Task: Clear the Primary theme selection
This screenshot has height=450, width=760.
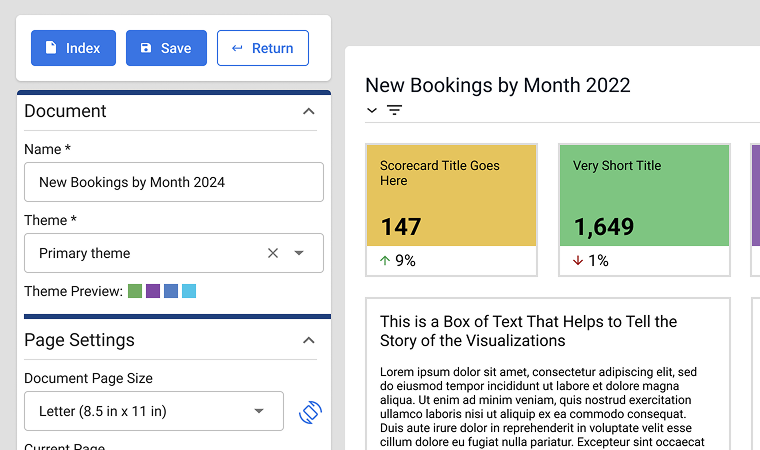Action: tap(273, 253)
